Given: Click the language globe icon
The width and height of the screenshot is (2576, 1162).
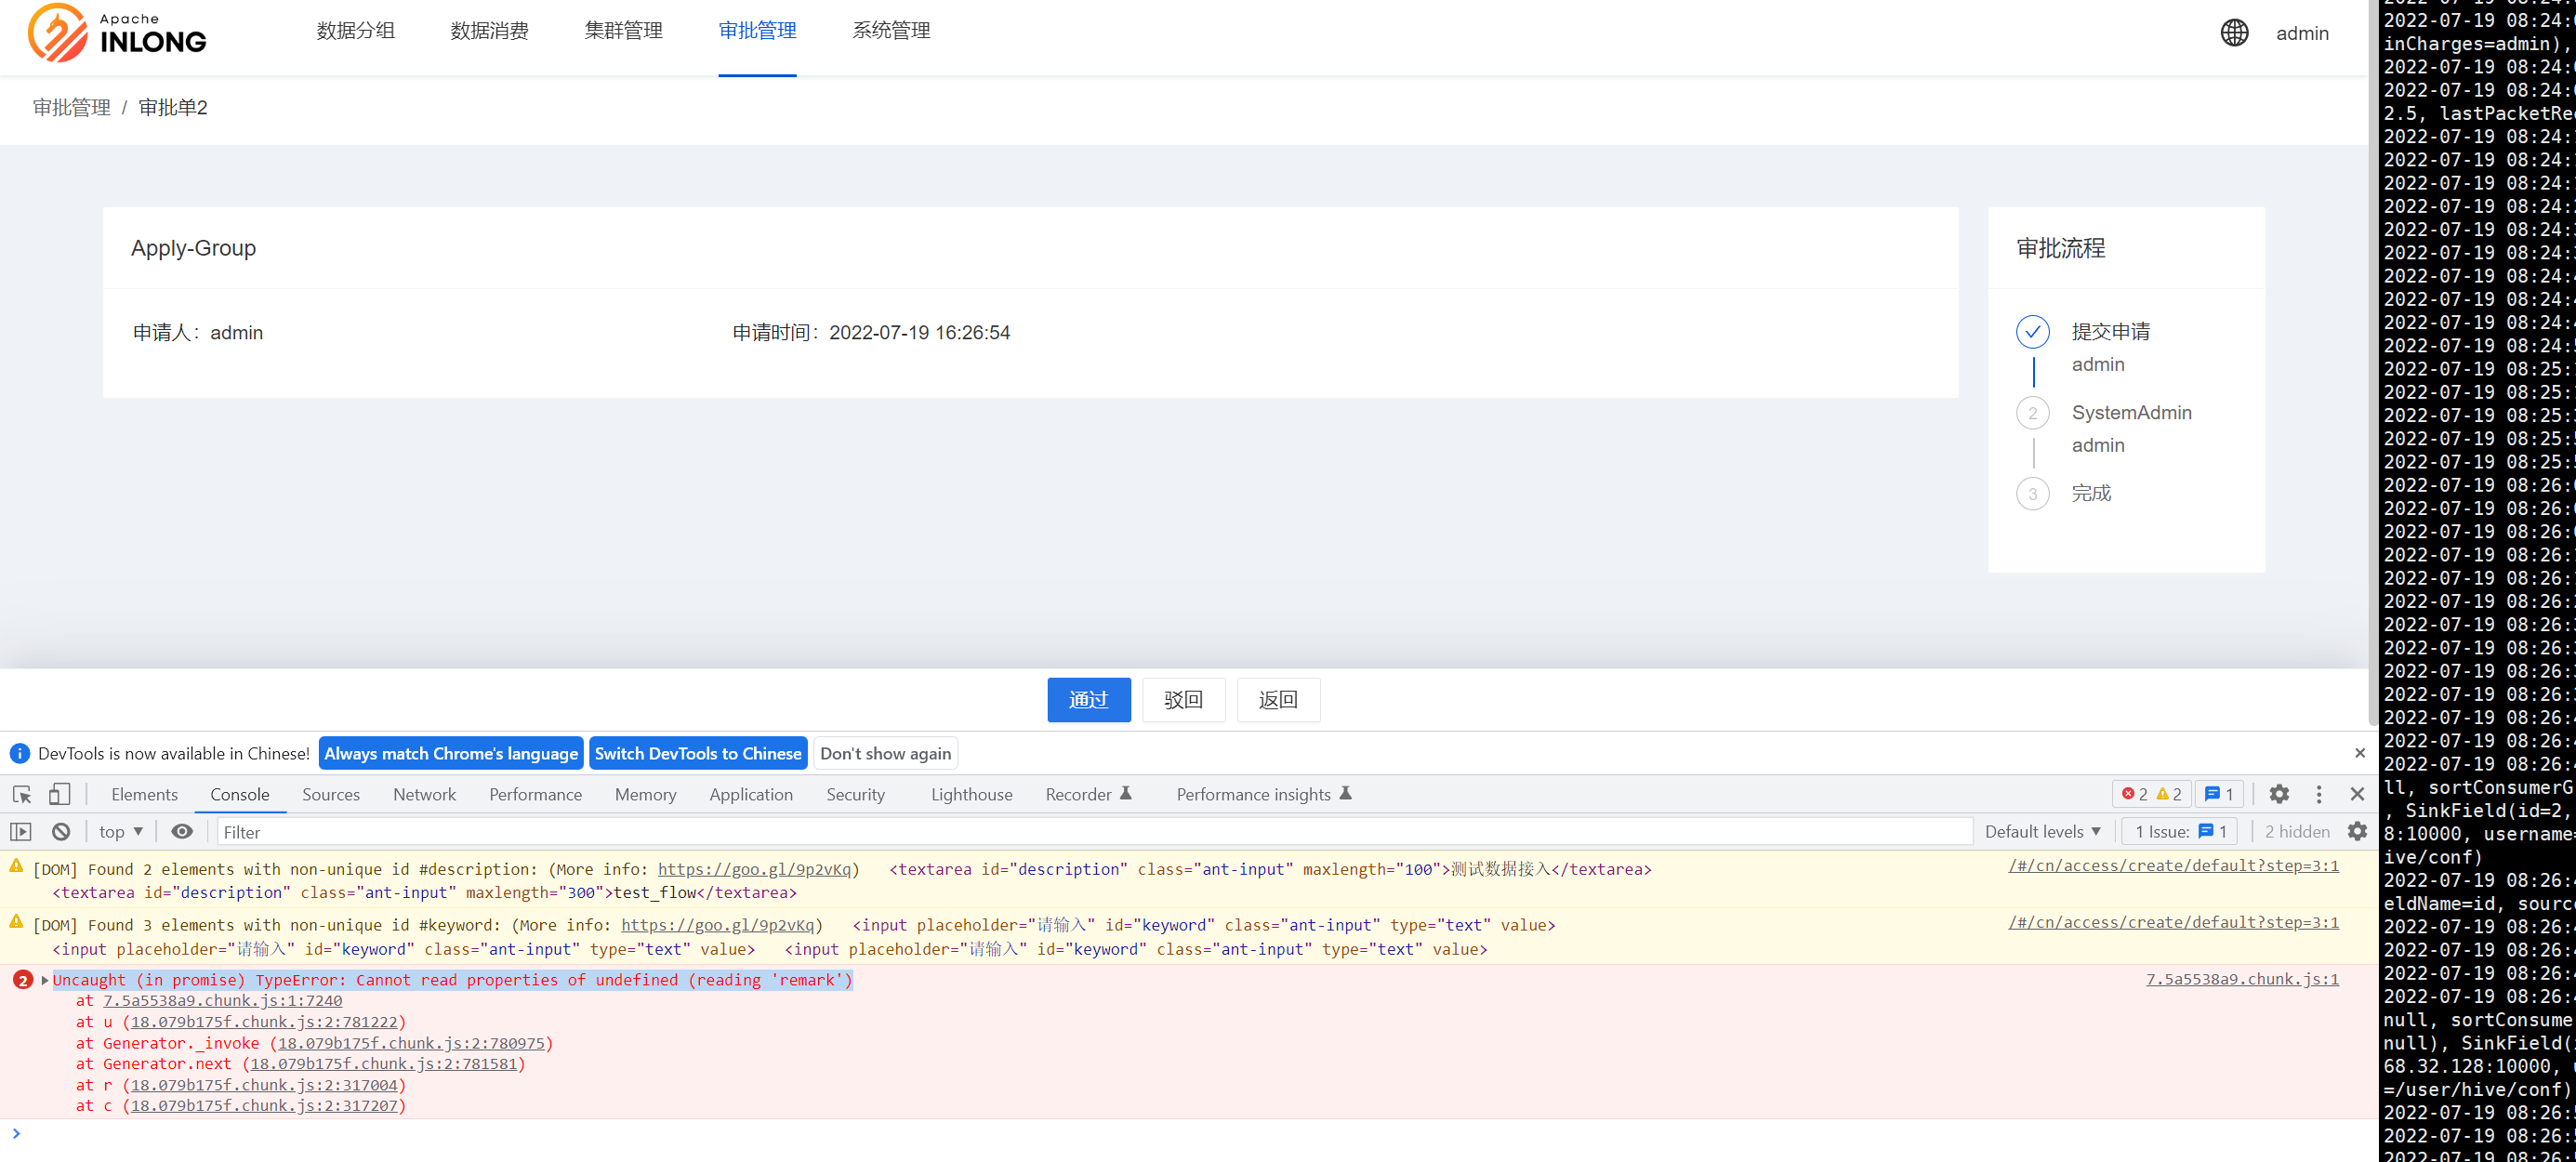Looking at the screenshot, I should click(x=2234, y=33).
